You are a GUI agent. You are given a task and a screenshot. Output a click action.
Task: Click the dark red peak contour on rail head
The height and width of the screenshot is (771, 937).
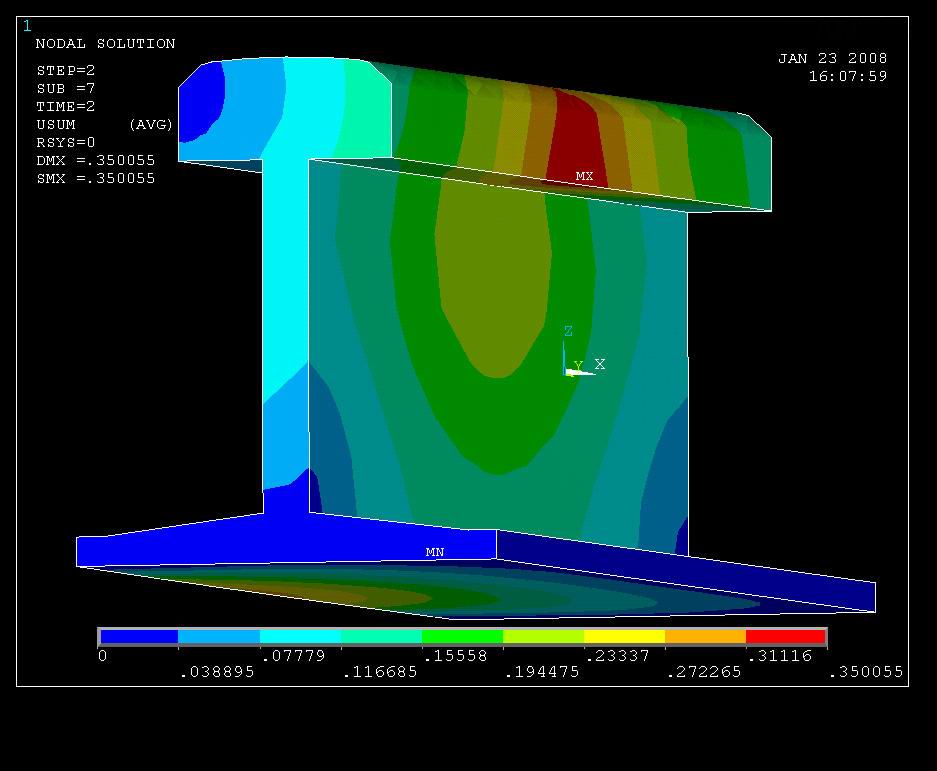pyautogui.click(x=575, y=139)
